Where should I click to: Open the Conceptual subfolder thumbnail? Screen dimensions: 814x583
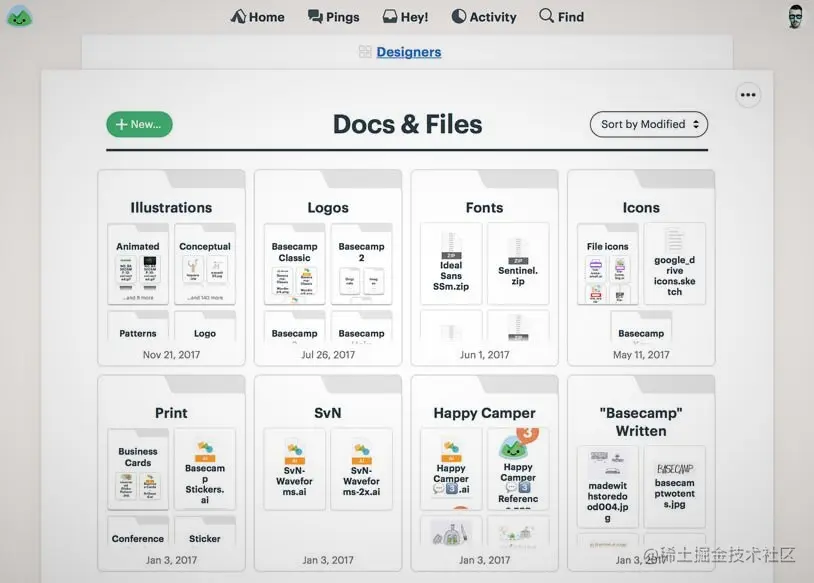[205, 264]
